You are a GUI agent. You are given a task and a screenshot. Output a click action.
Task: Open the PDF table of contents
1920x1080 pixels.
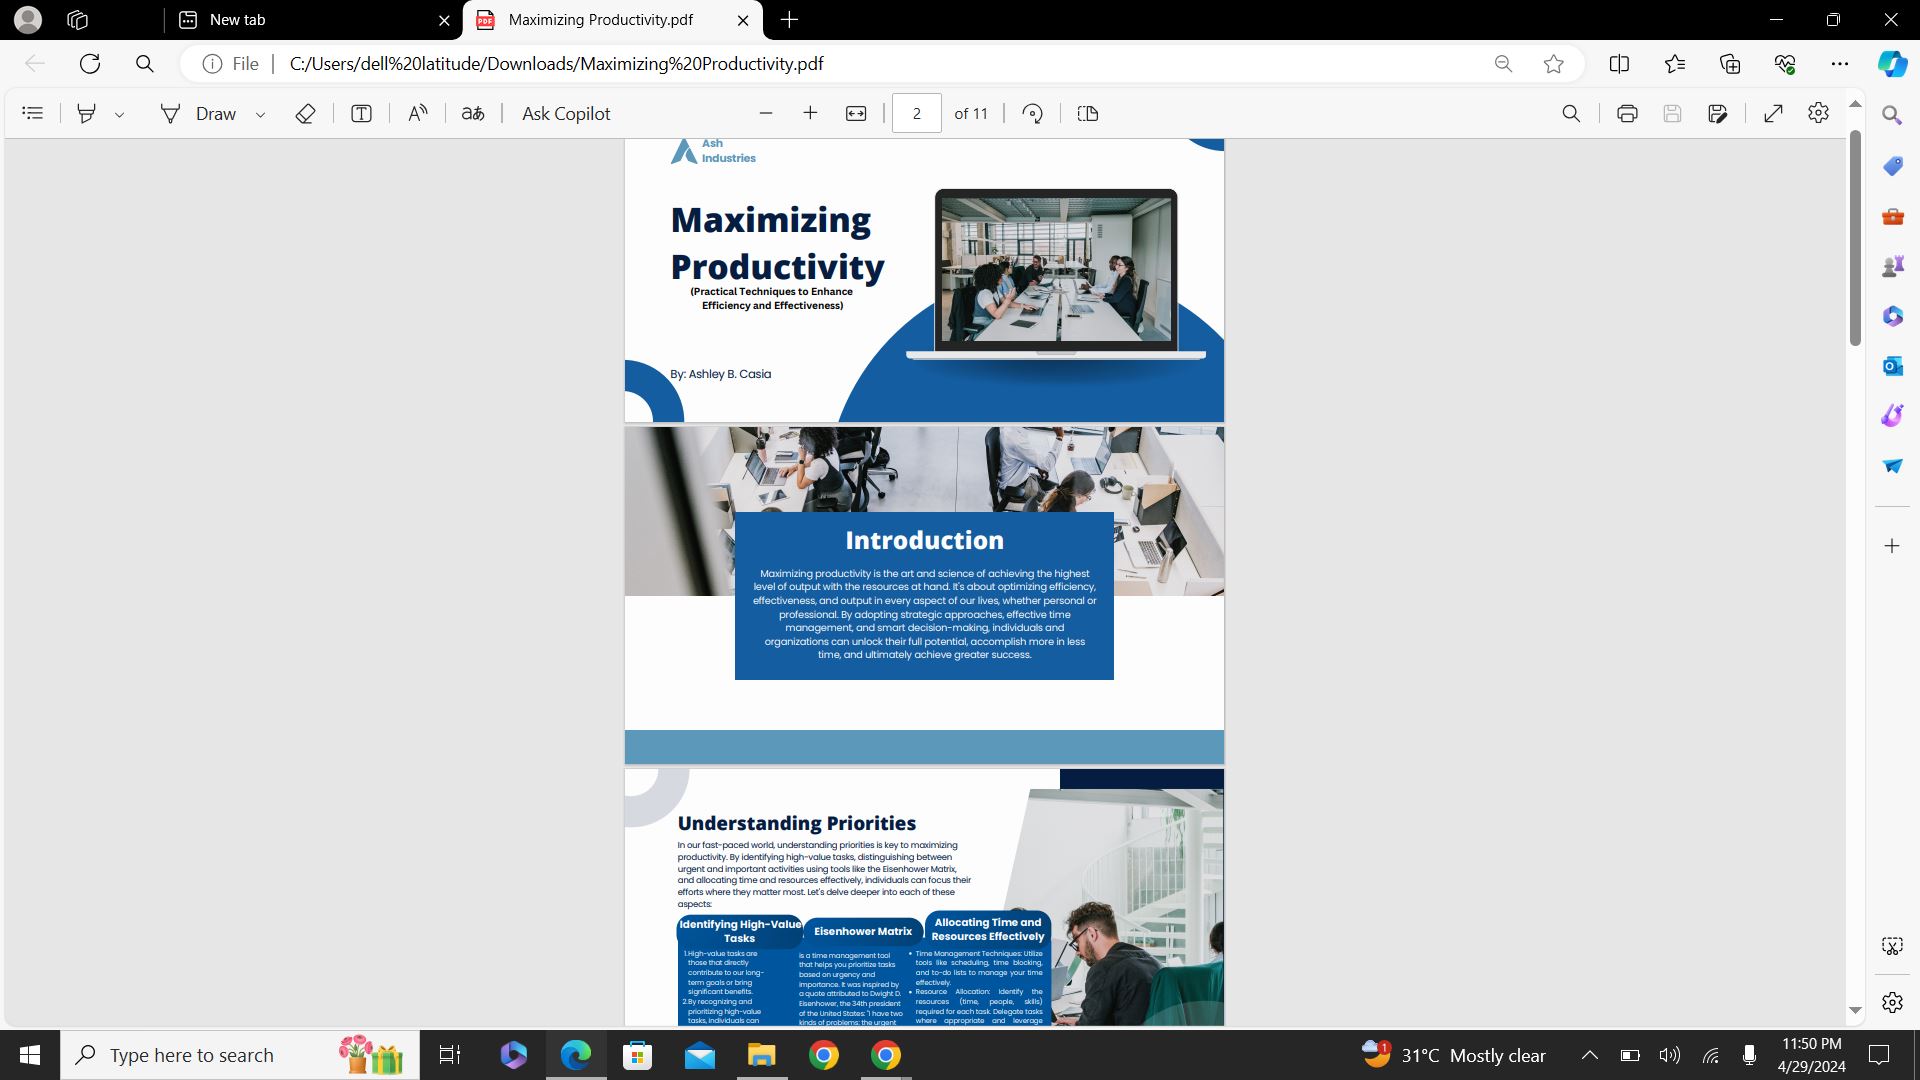[33, 113]
